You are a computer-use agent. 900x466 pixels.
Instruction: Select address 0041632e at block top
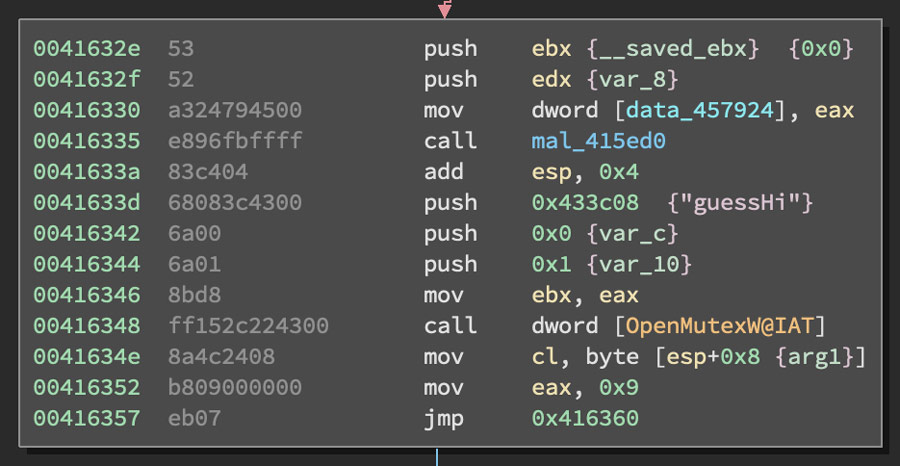86,48
